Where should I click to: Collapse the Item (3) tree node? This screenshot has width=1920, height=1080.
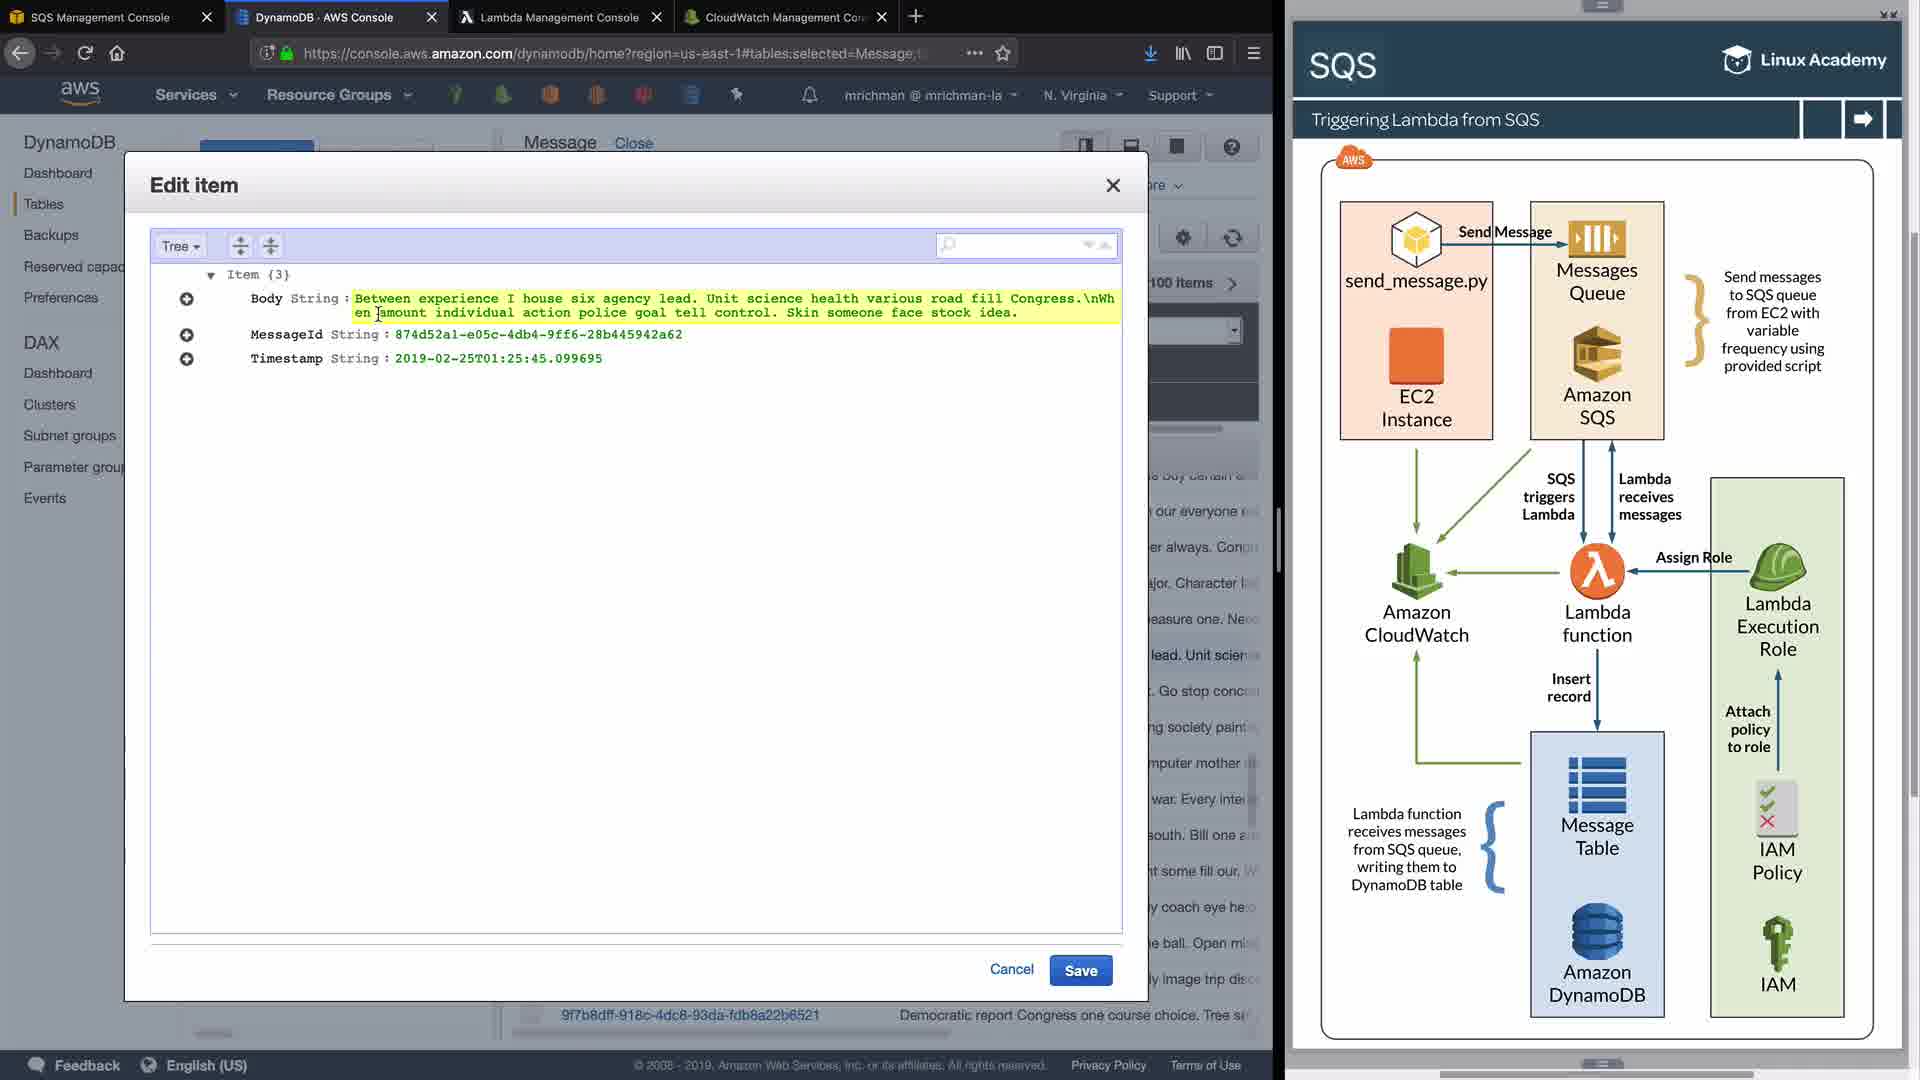pyautogui.click(x=211, y=275)
